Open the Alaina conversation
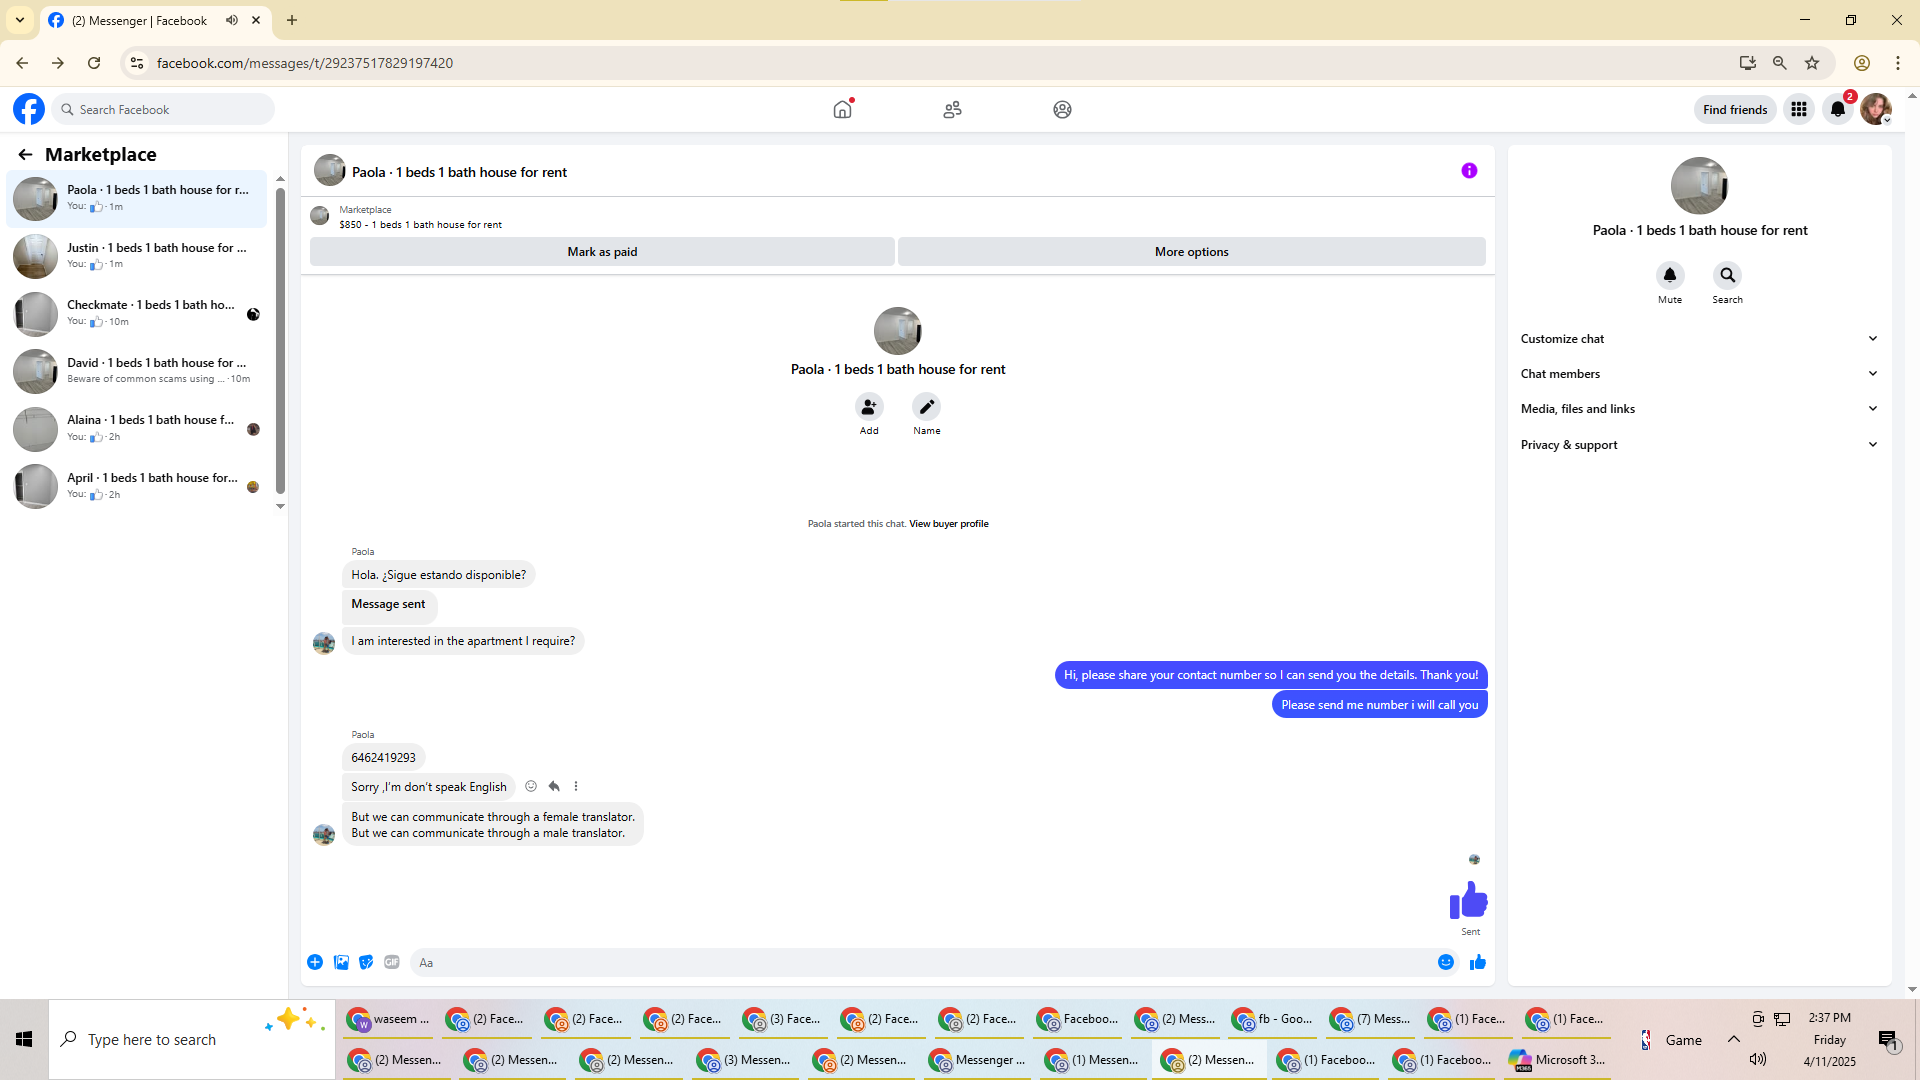 click(137, 428)
